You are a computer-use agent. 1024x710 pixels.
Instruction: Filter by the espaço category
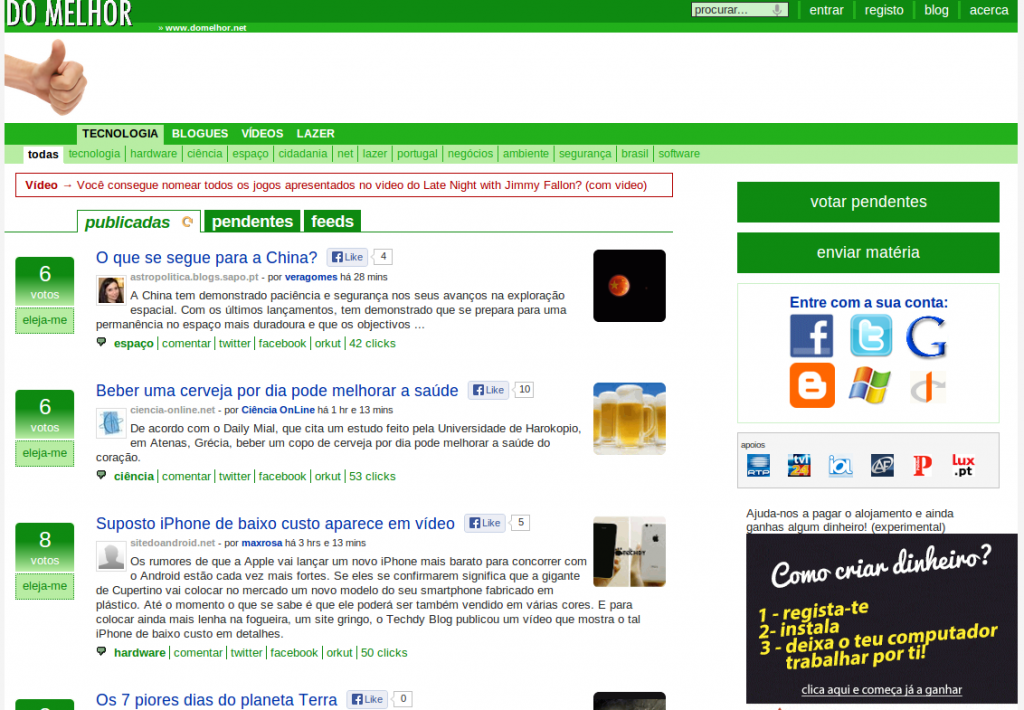pyautogui.click(x=250, y=153)
